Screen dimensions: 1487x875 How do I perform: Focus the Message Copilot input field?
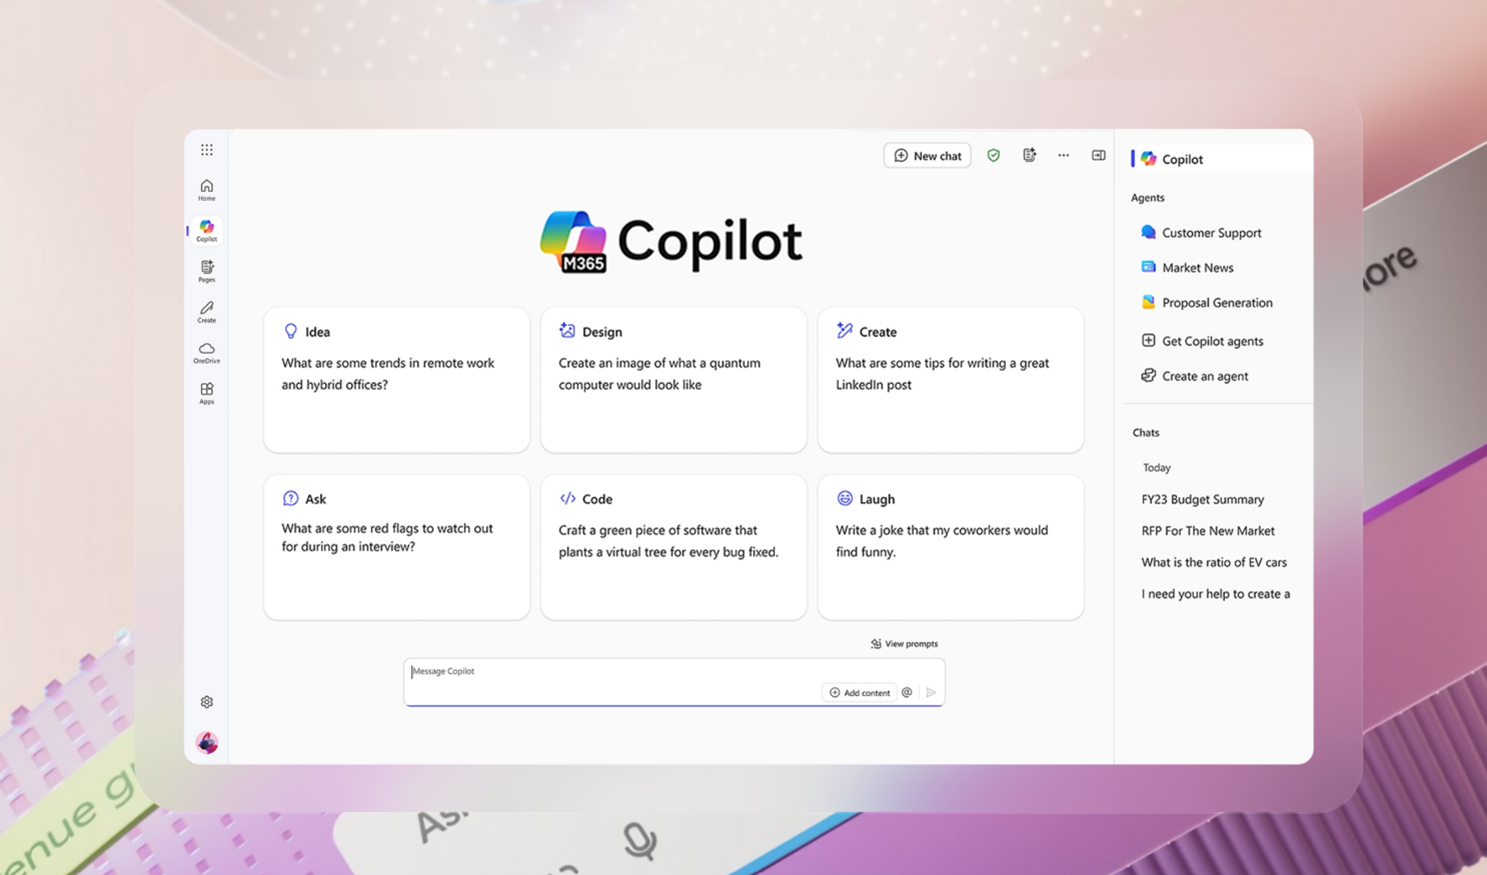point(674,681)
